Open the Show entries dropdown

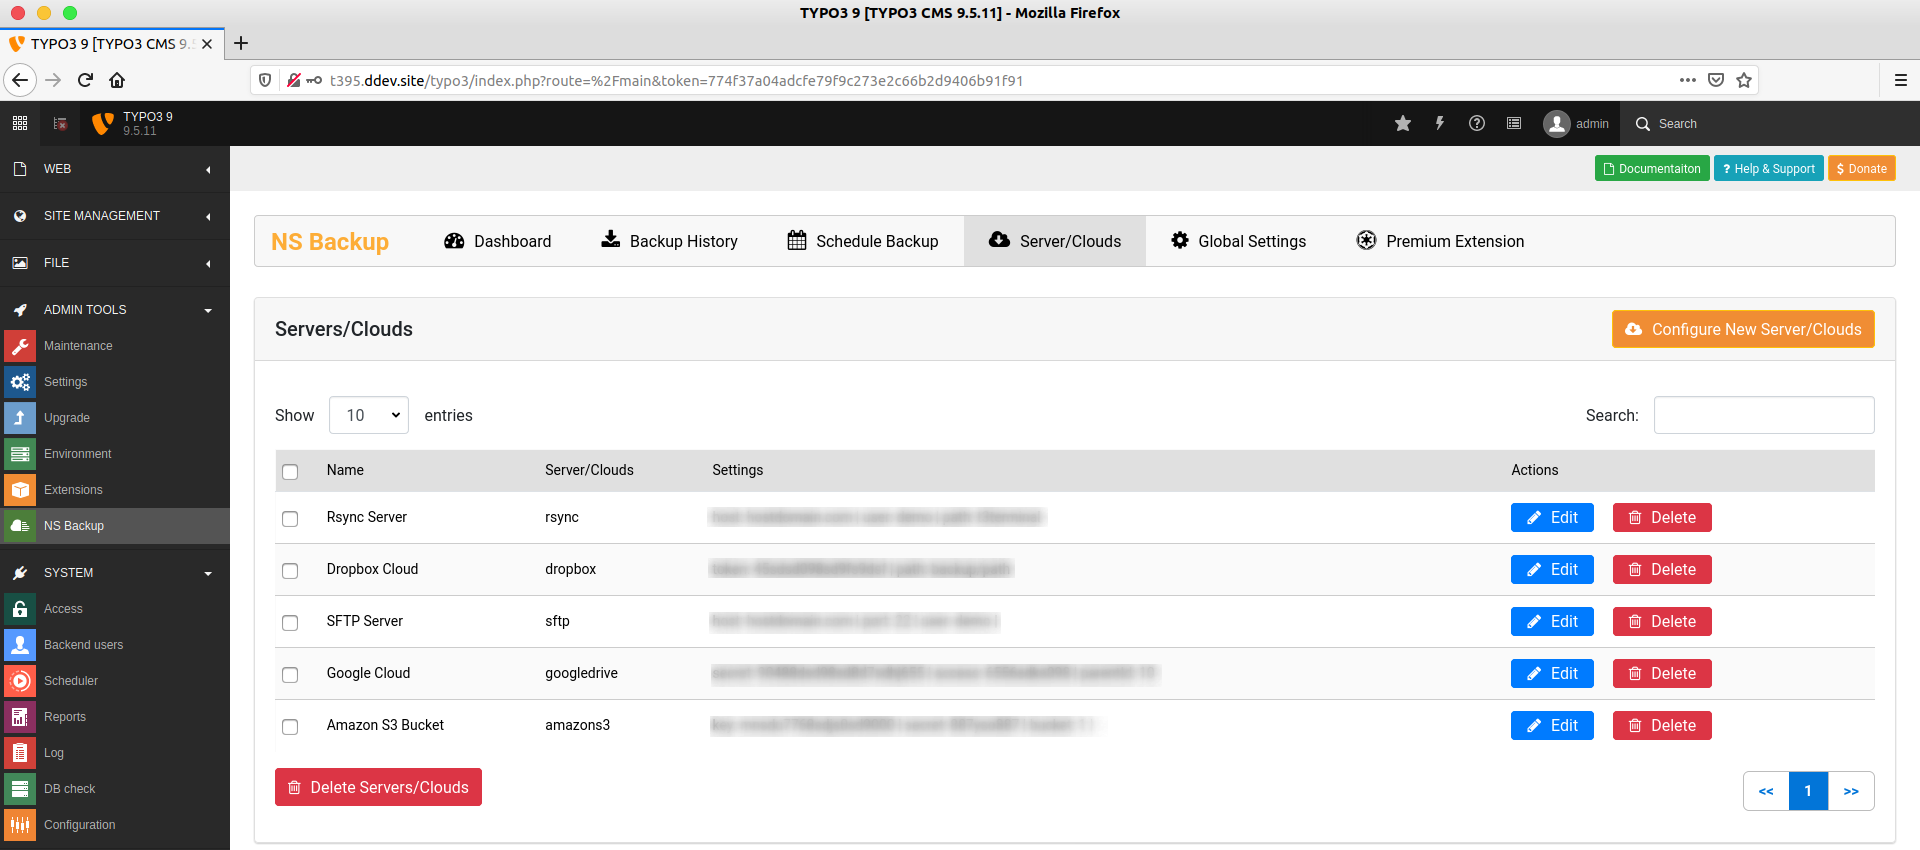point(368,415)
